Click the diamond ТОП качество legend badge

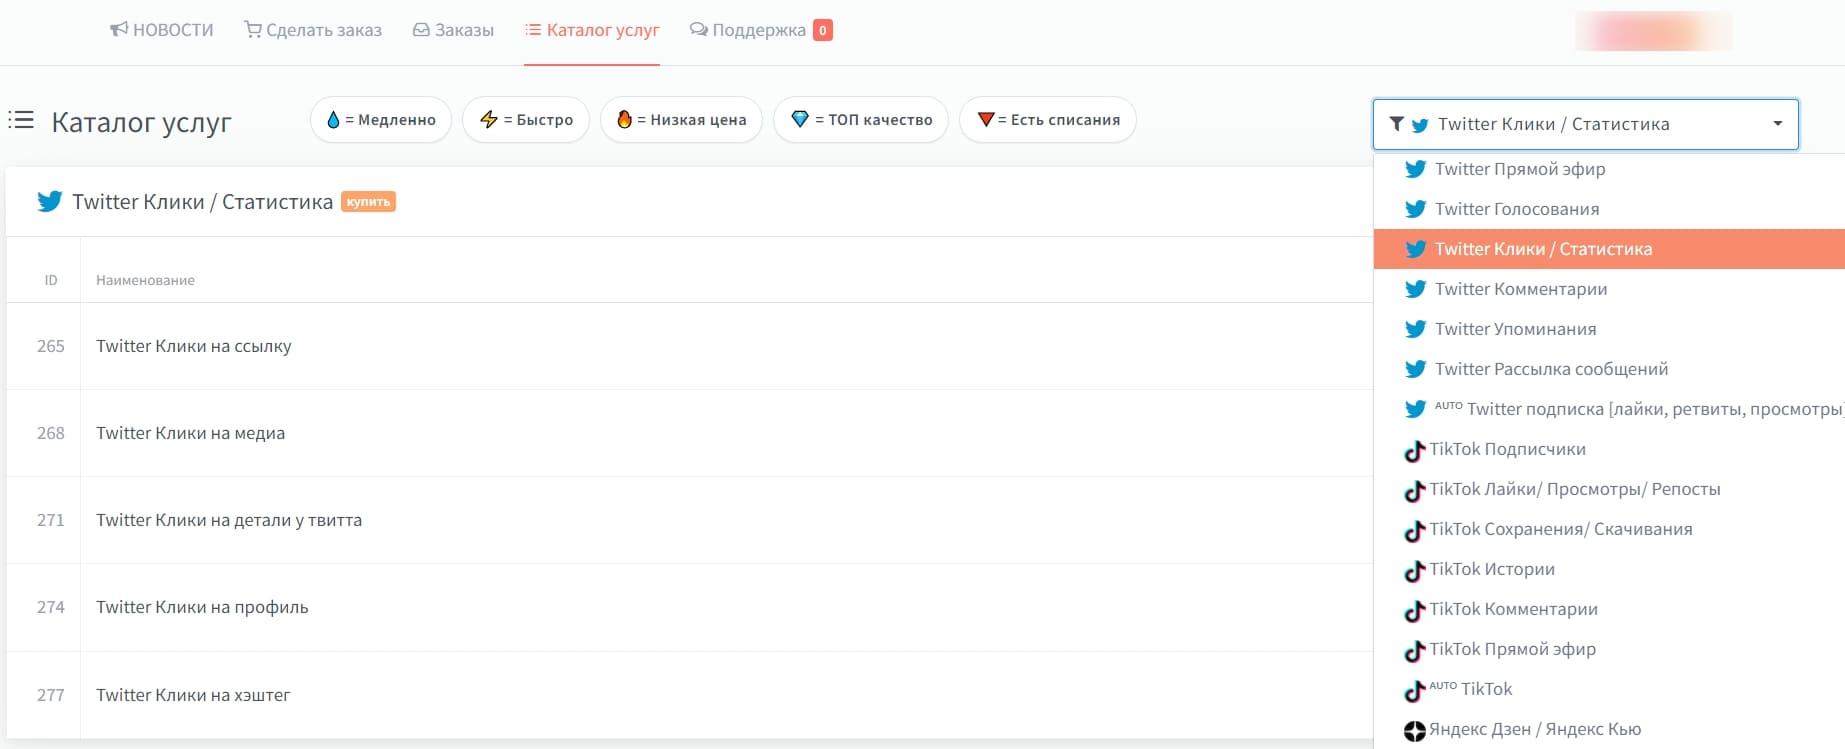click(861, 120)
